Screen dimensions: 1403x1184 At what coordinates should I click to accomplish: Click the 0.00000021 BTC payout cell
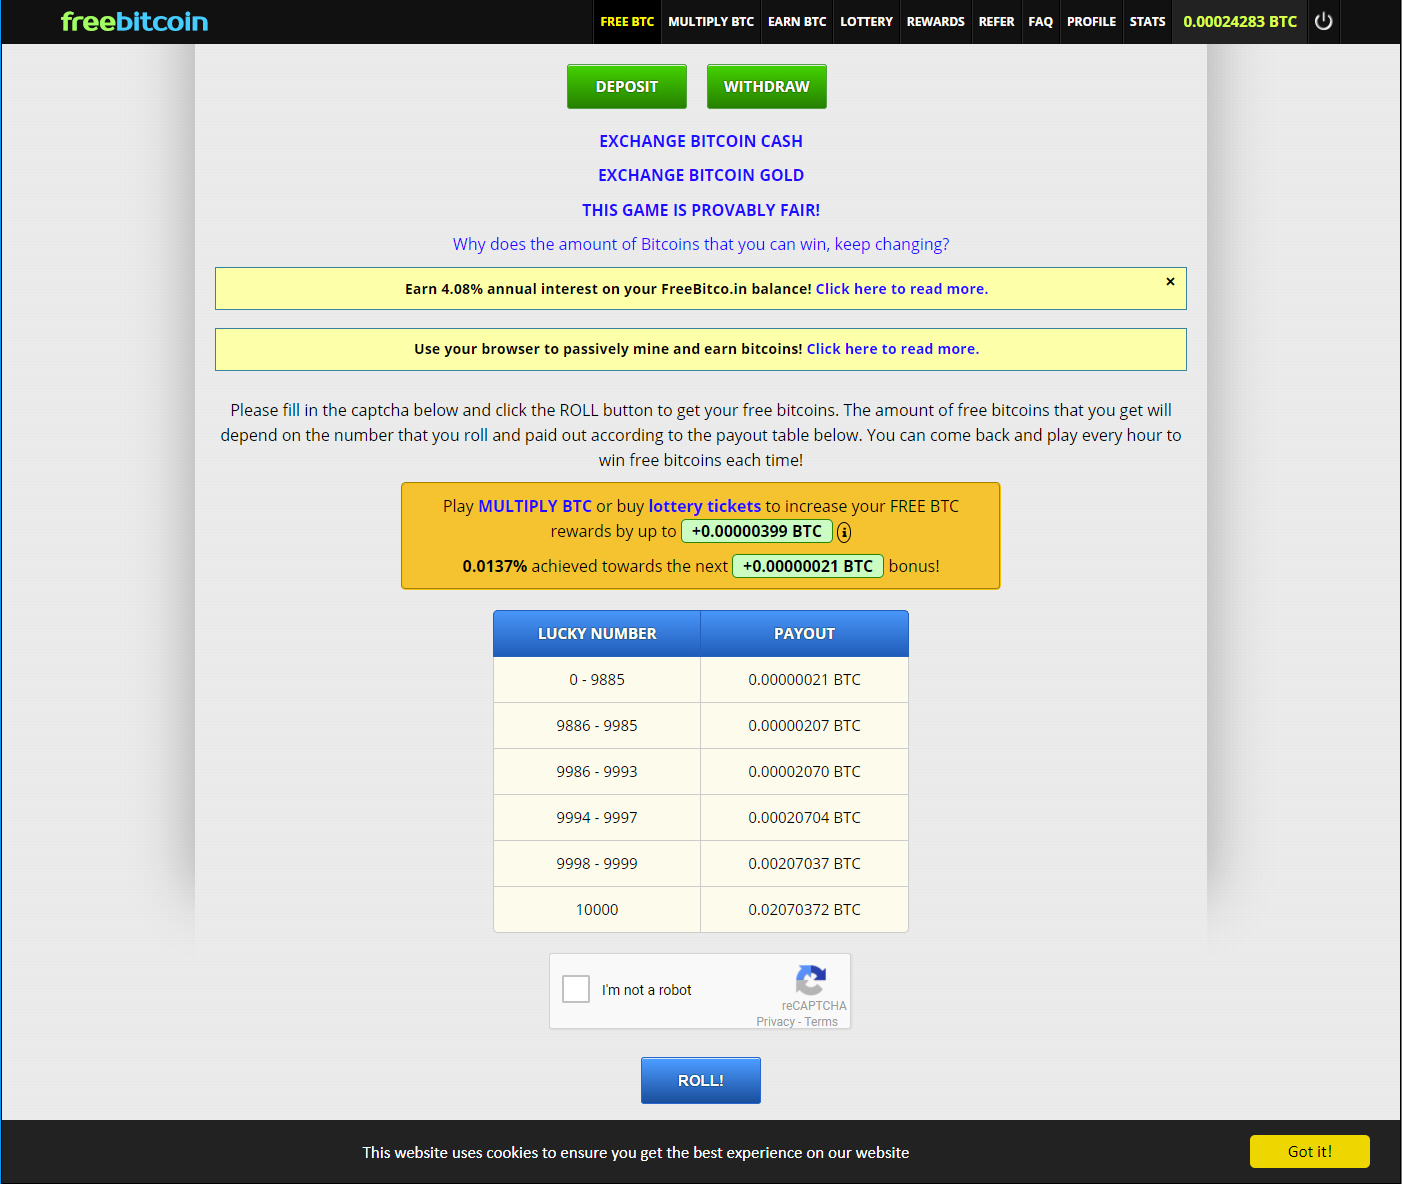(804, 680)
